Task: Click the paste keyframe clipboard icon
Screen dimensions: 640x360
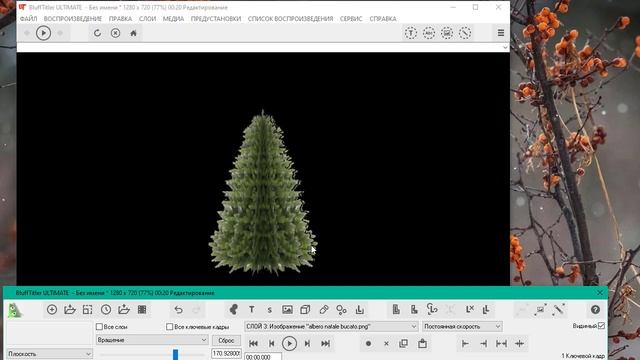Action: 422,344
